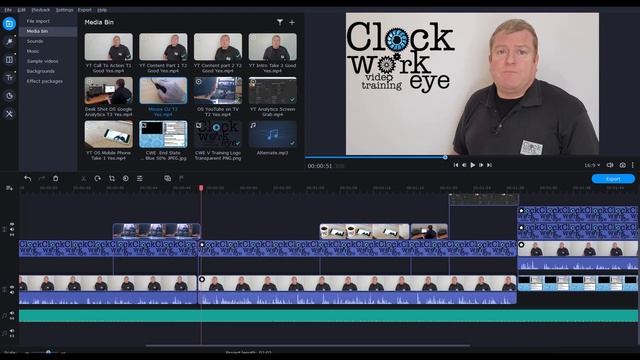Play the preview video
Screen dimensions: 640x360
(x=473, y=165)
